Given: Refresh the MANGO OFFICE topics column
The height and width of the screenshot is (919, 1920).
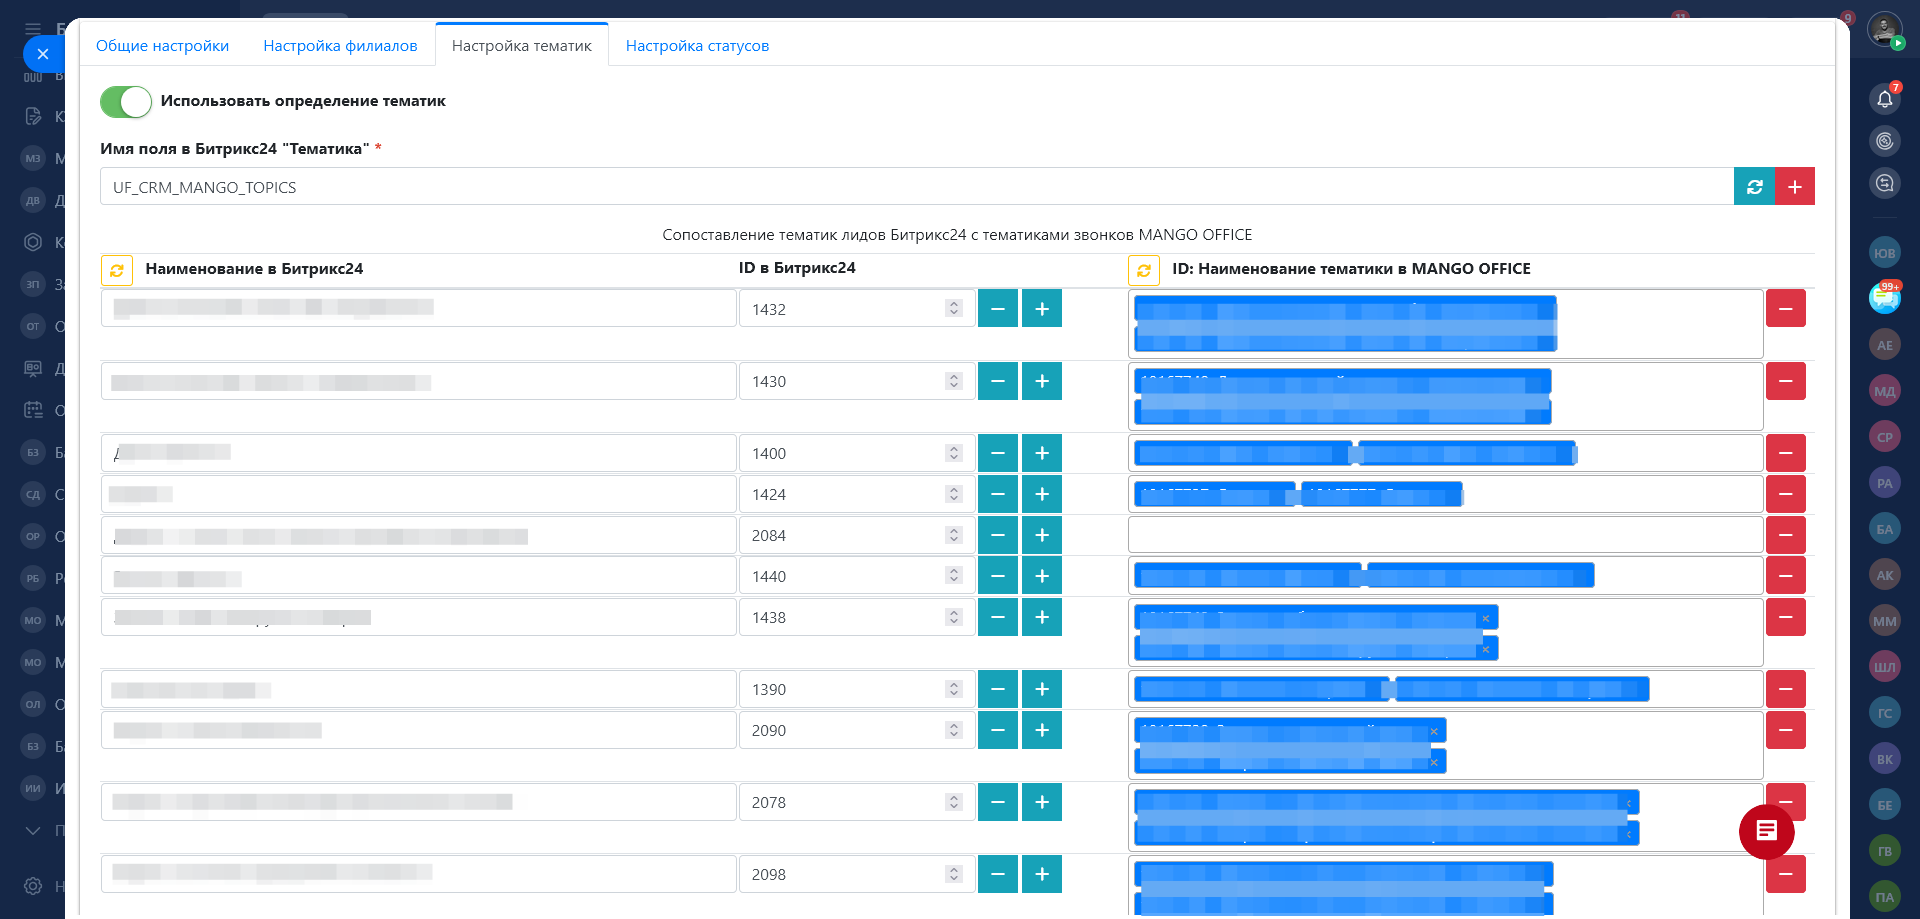Looking at the screenshot, I should point(1144,270).
